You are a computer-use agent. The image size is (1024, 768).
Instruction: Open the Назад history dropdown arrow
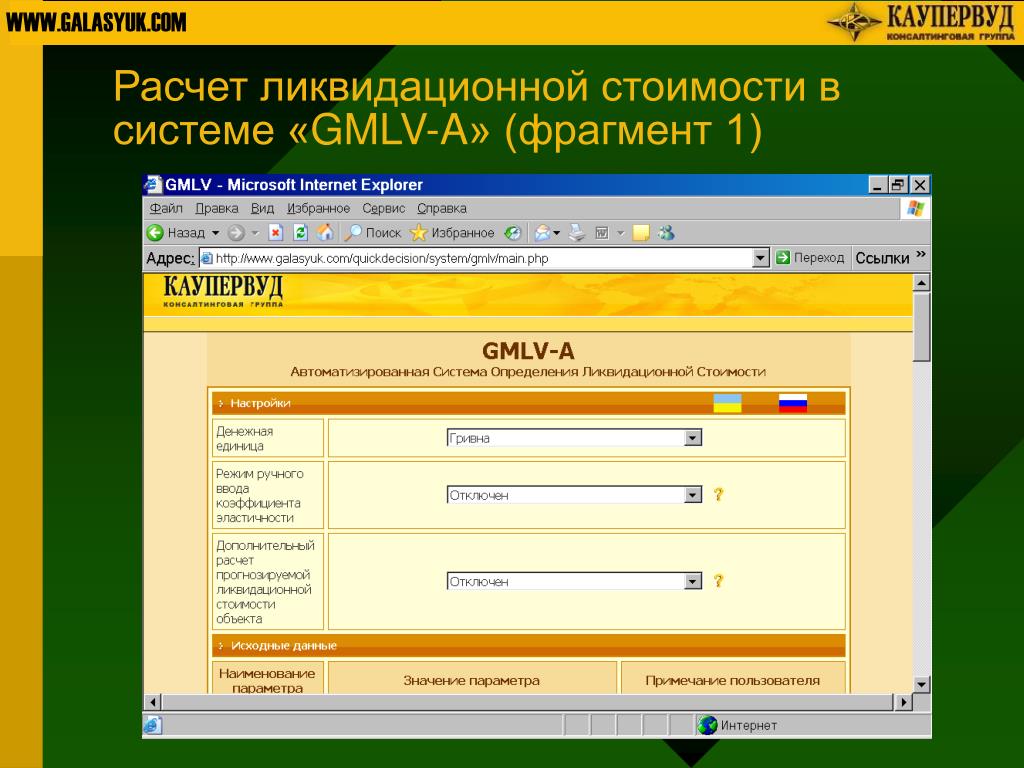click(215, 232)
